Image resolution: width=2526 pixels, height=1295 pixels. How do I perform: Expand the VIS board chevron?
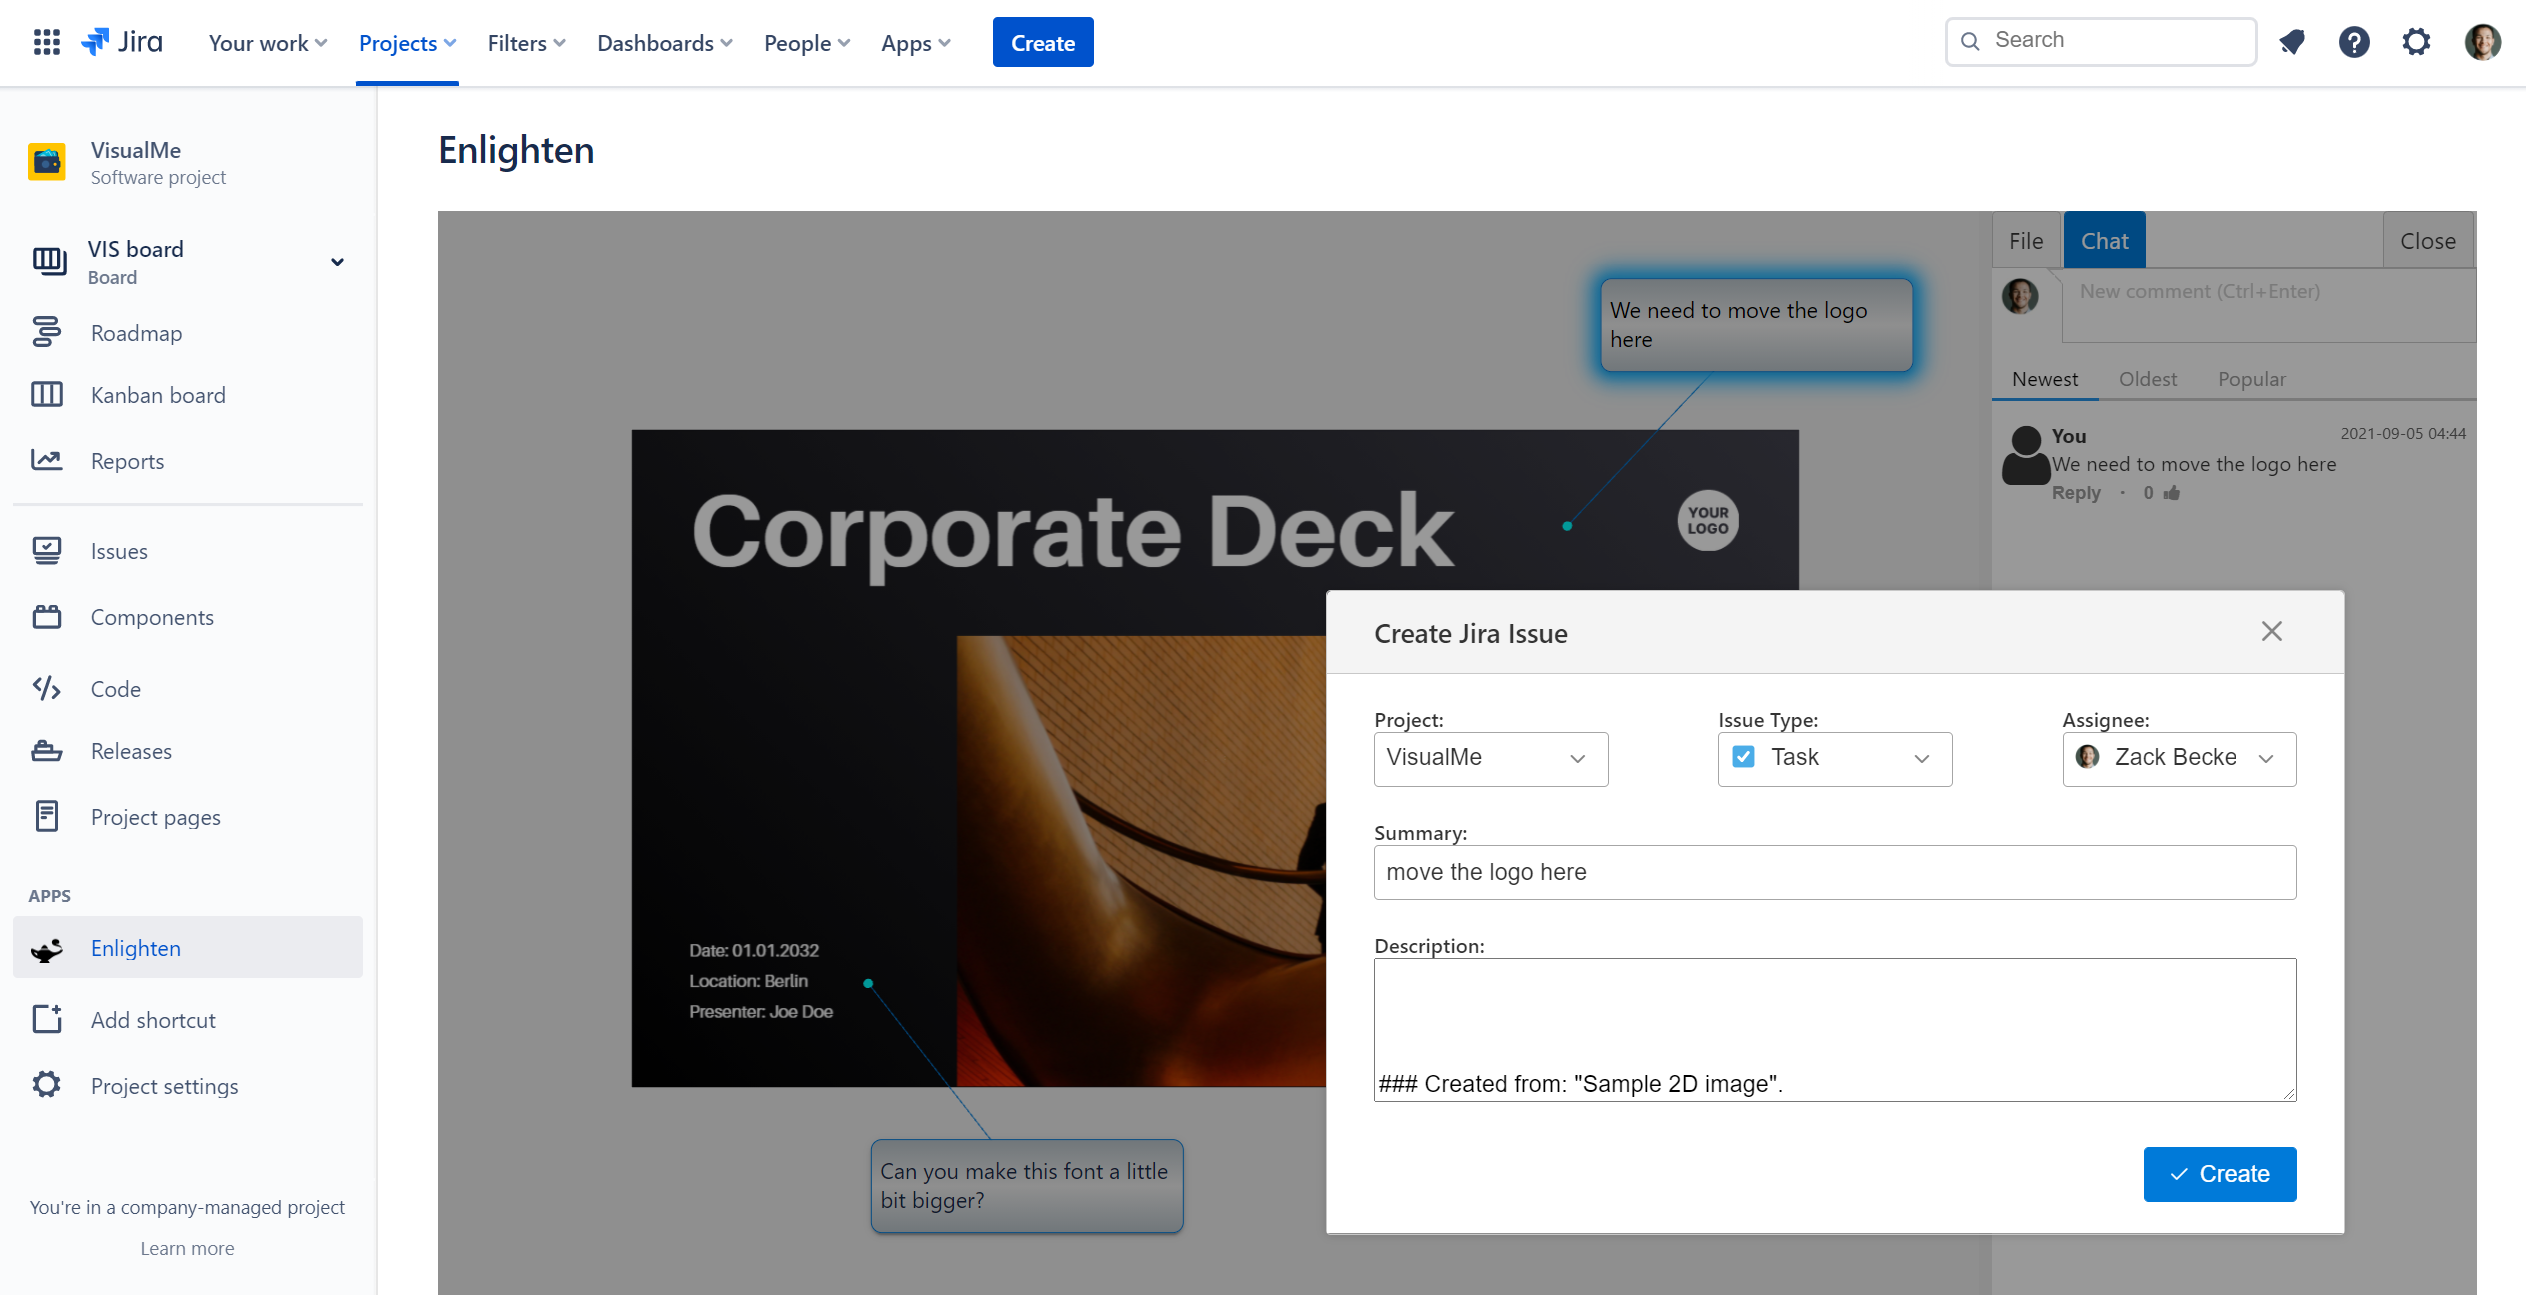[337, 262]
